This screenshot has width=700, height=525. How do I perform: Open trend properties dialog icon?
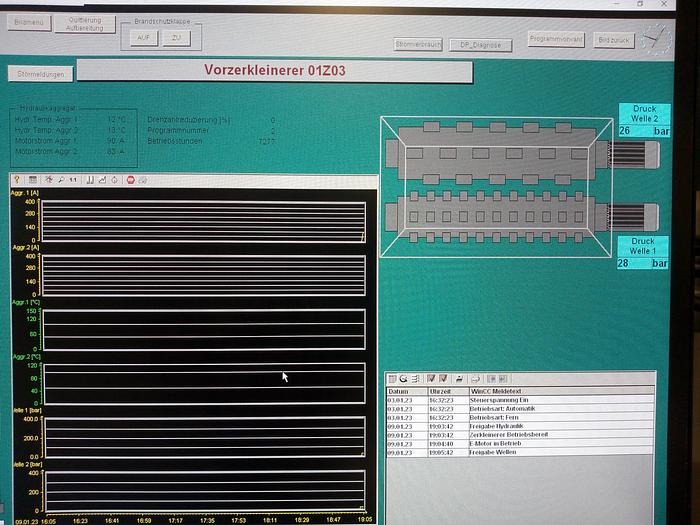tap(32, 180)
